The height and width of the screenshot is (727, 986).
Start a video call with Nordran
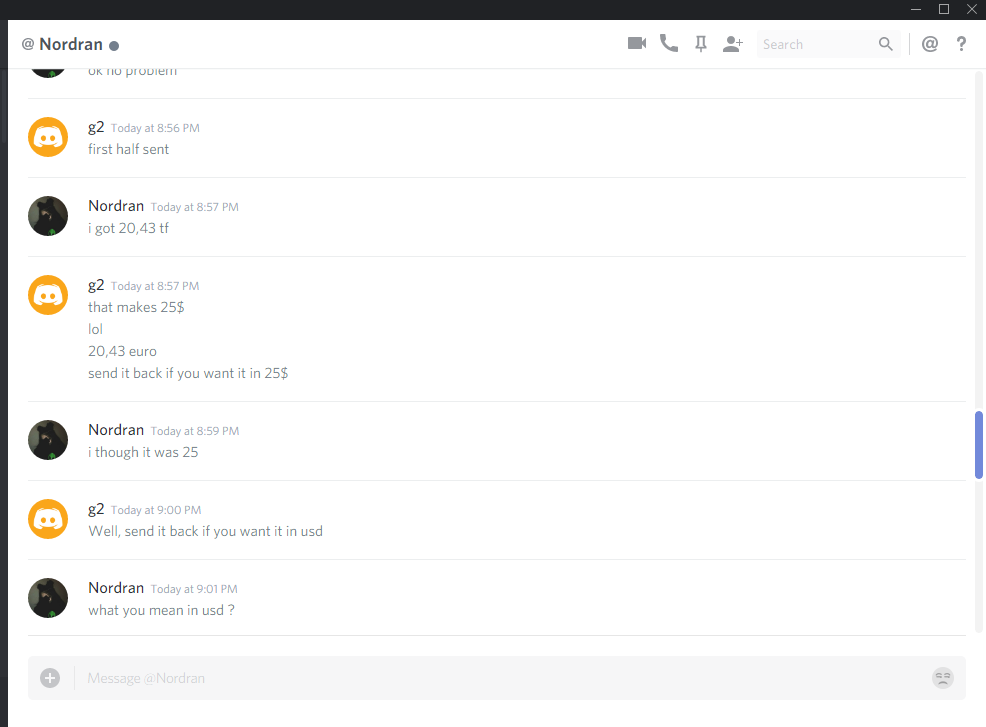[x=637, y=43]
